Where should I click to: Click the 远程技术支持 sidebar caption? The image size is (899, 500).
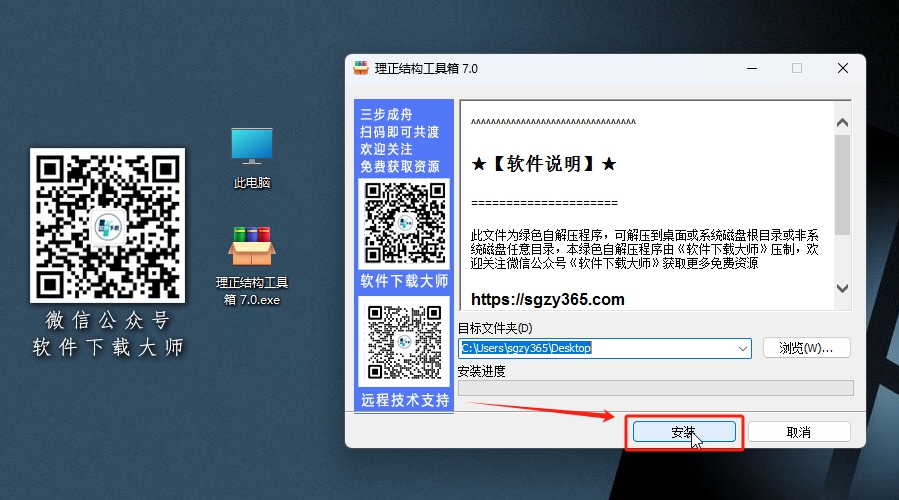tap(405, 400)
